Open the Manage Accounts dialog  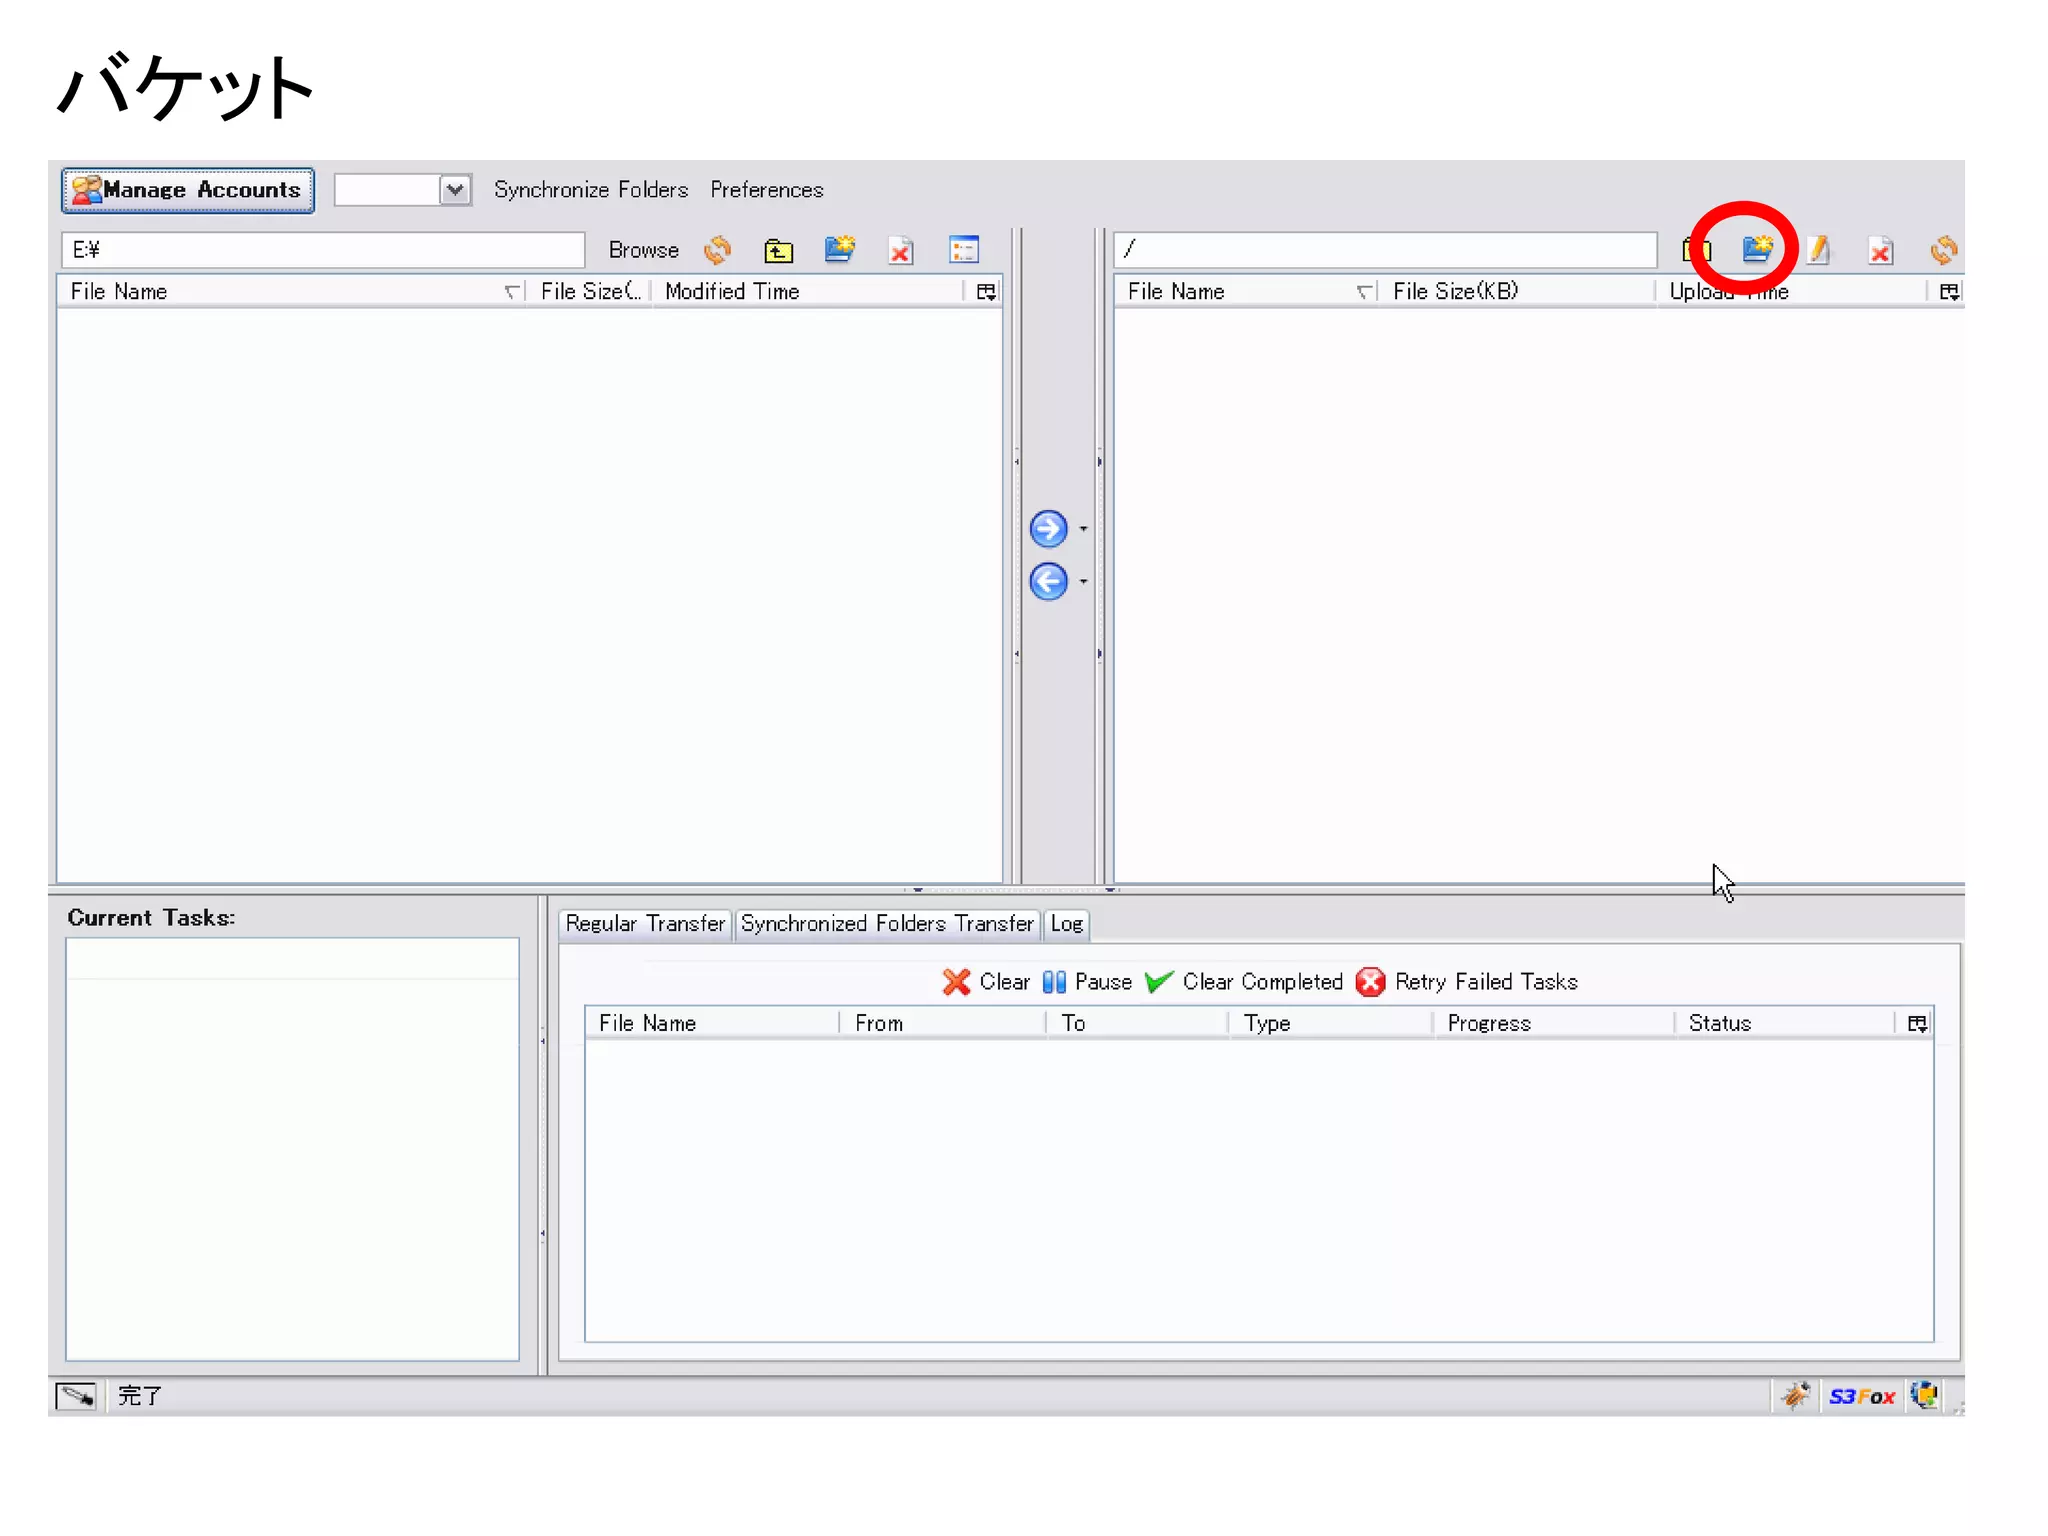pos(188,190)
